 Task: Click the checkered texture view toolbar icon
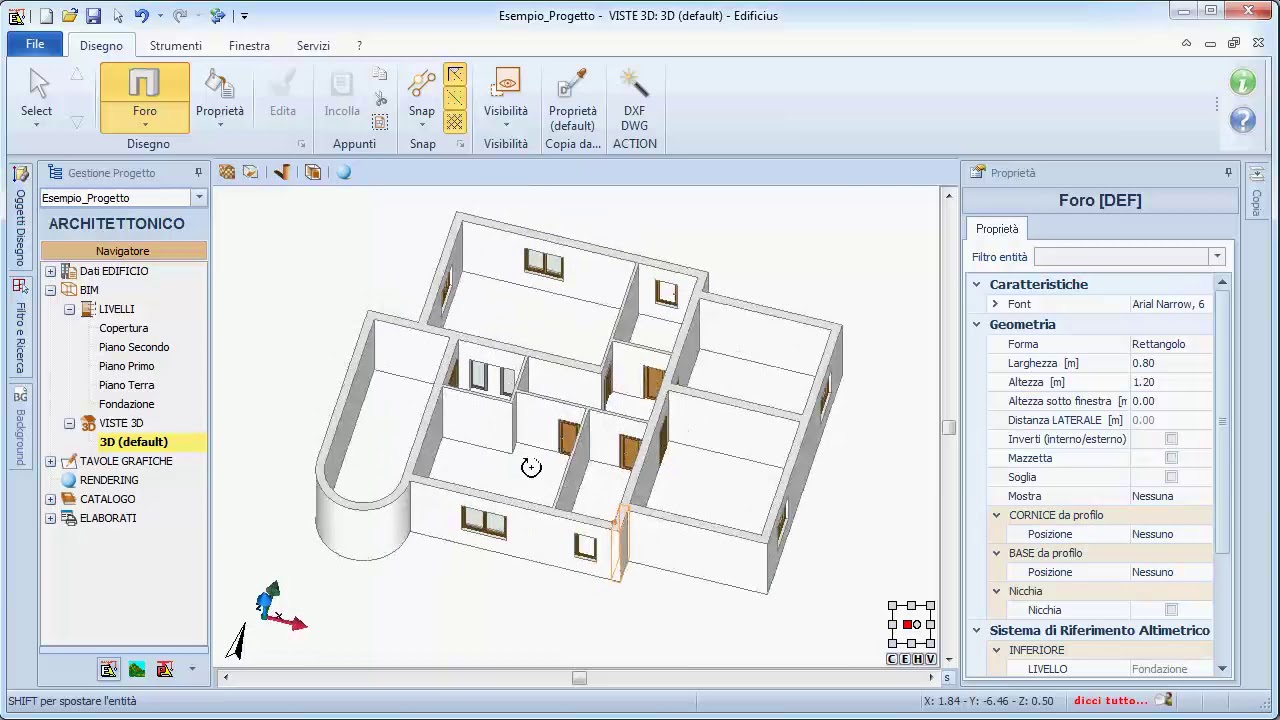pos(227,172)
